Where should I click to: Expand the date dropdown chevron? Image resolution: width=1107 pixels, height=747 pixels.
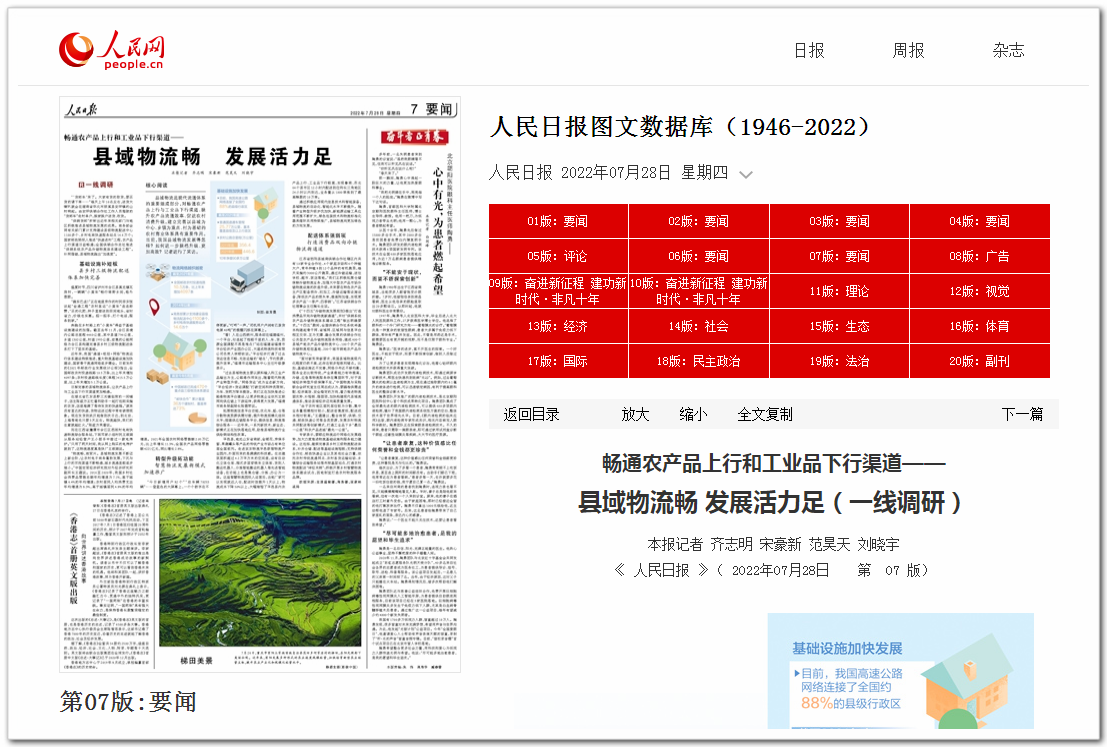[746, 174]
